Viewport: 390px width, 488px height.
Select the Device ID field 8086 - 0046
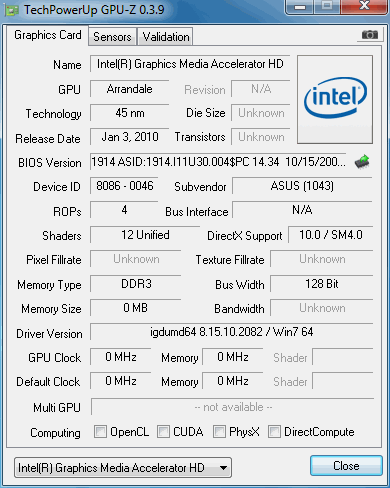point(124,186)
